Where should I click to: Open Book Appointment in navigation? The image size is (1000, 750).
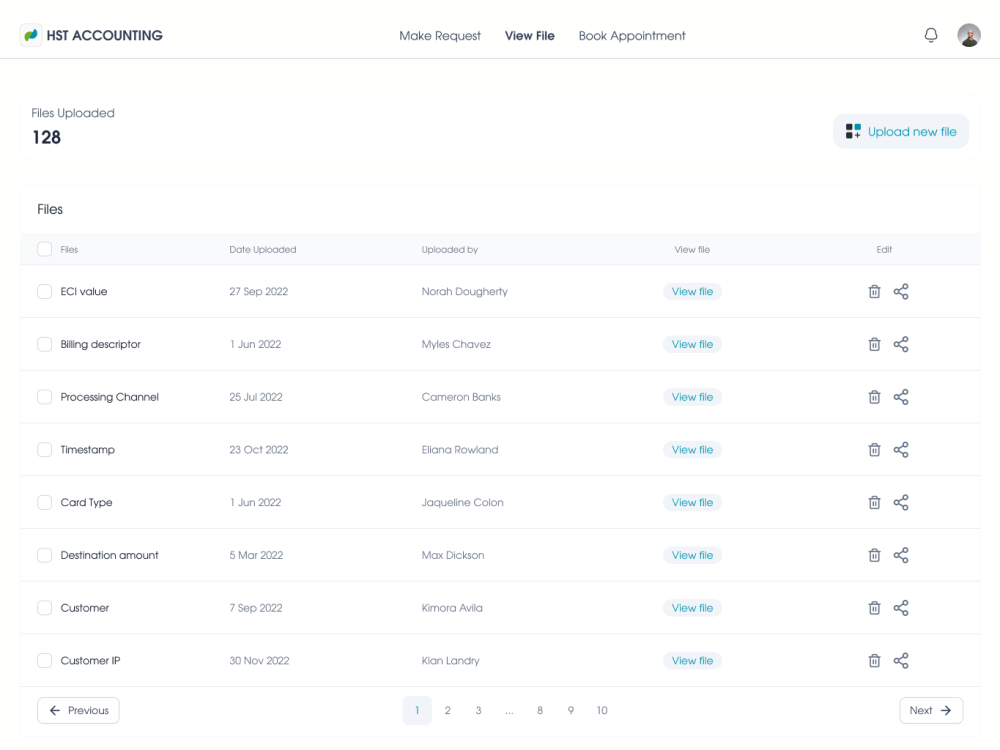tap(632, 36)
